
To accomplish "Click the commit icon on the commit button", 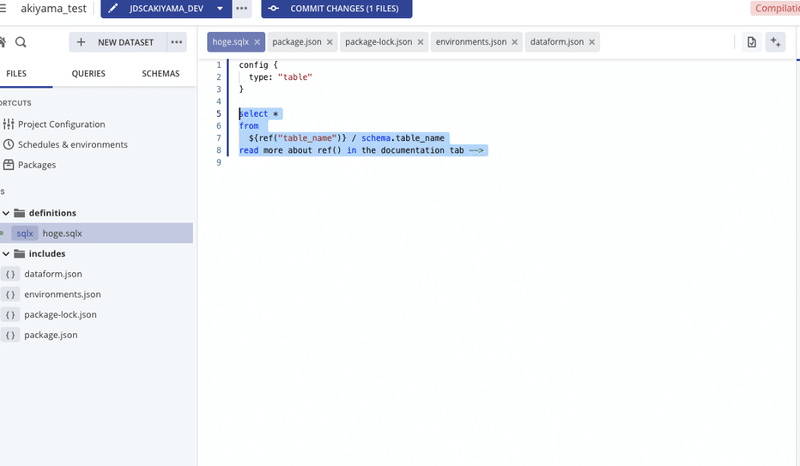I will coord(273,8).
